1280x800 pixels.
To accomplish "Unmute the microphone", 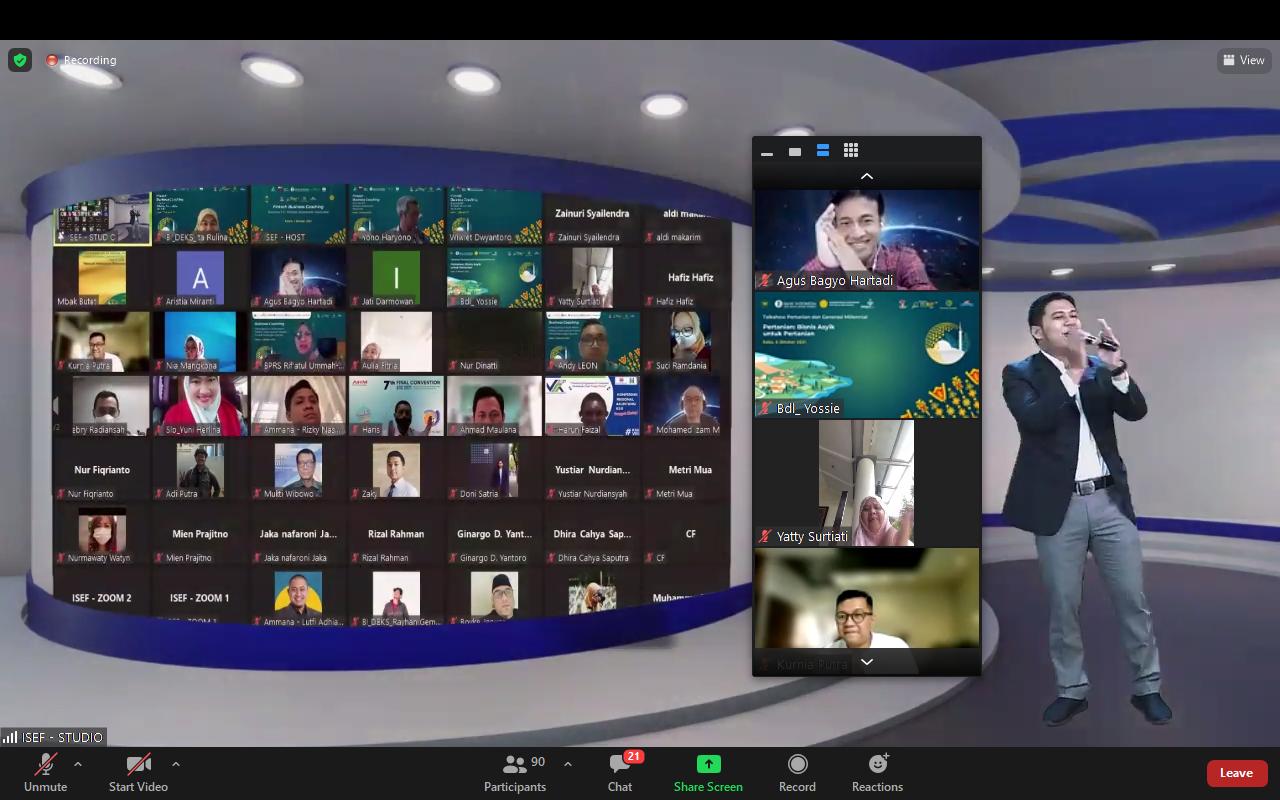I will pos(45,772).
